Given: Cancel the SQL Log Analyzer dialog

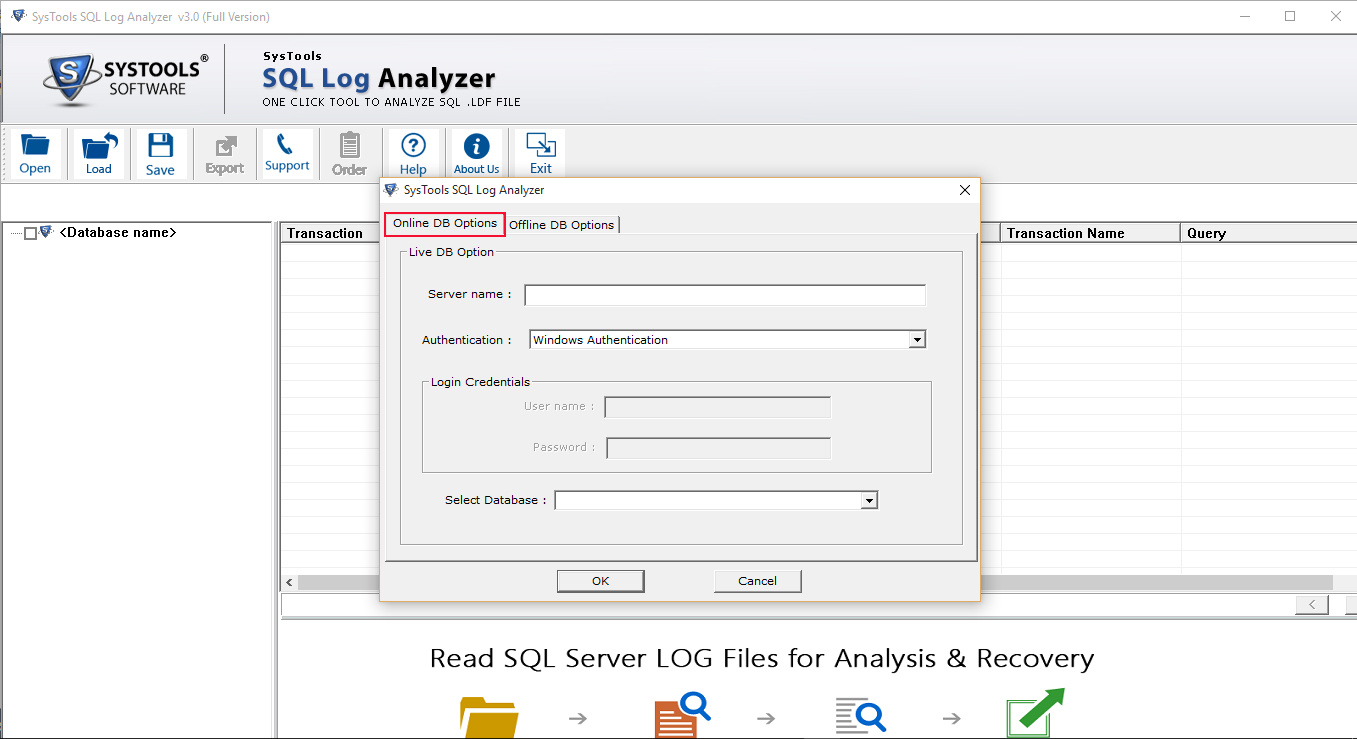Looking at the screenshot, I should pos(758,581).
